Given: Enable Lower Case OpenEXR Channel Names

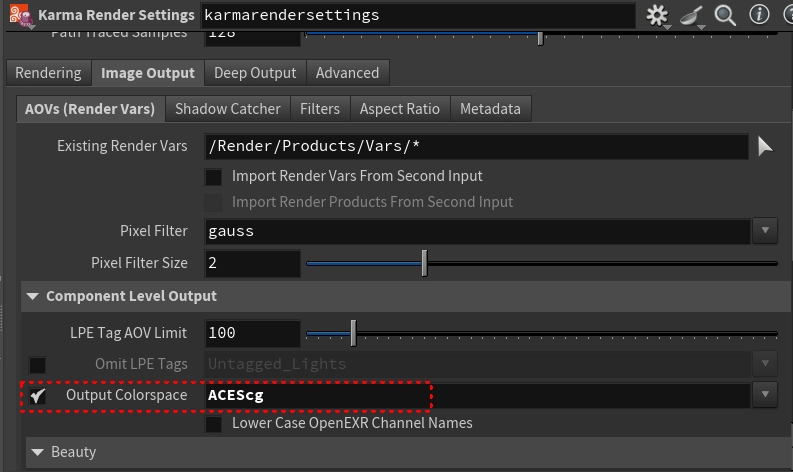Looking at the screenshot, I should click(213, 424).
